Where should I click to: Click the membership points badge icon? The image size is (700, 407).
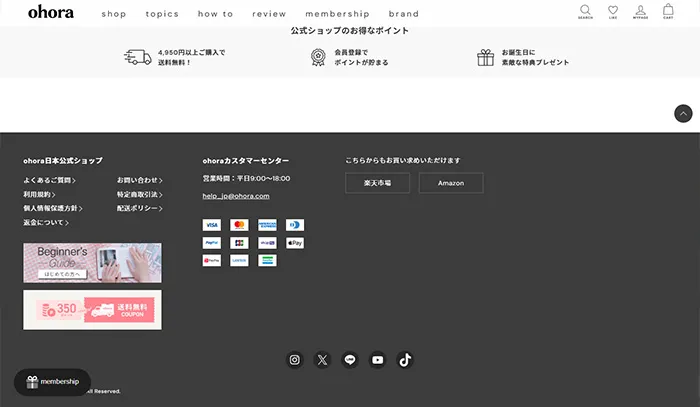[x=318, y=57]
